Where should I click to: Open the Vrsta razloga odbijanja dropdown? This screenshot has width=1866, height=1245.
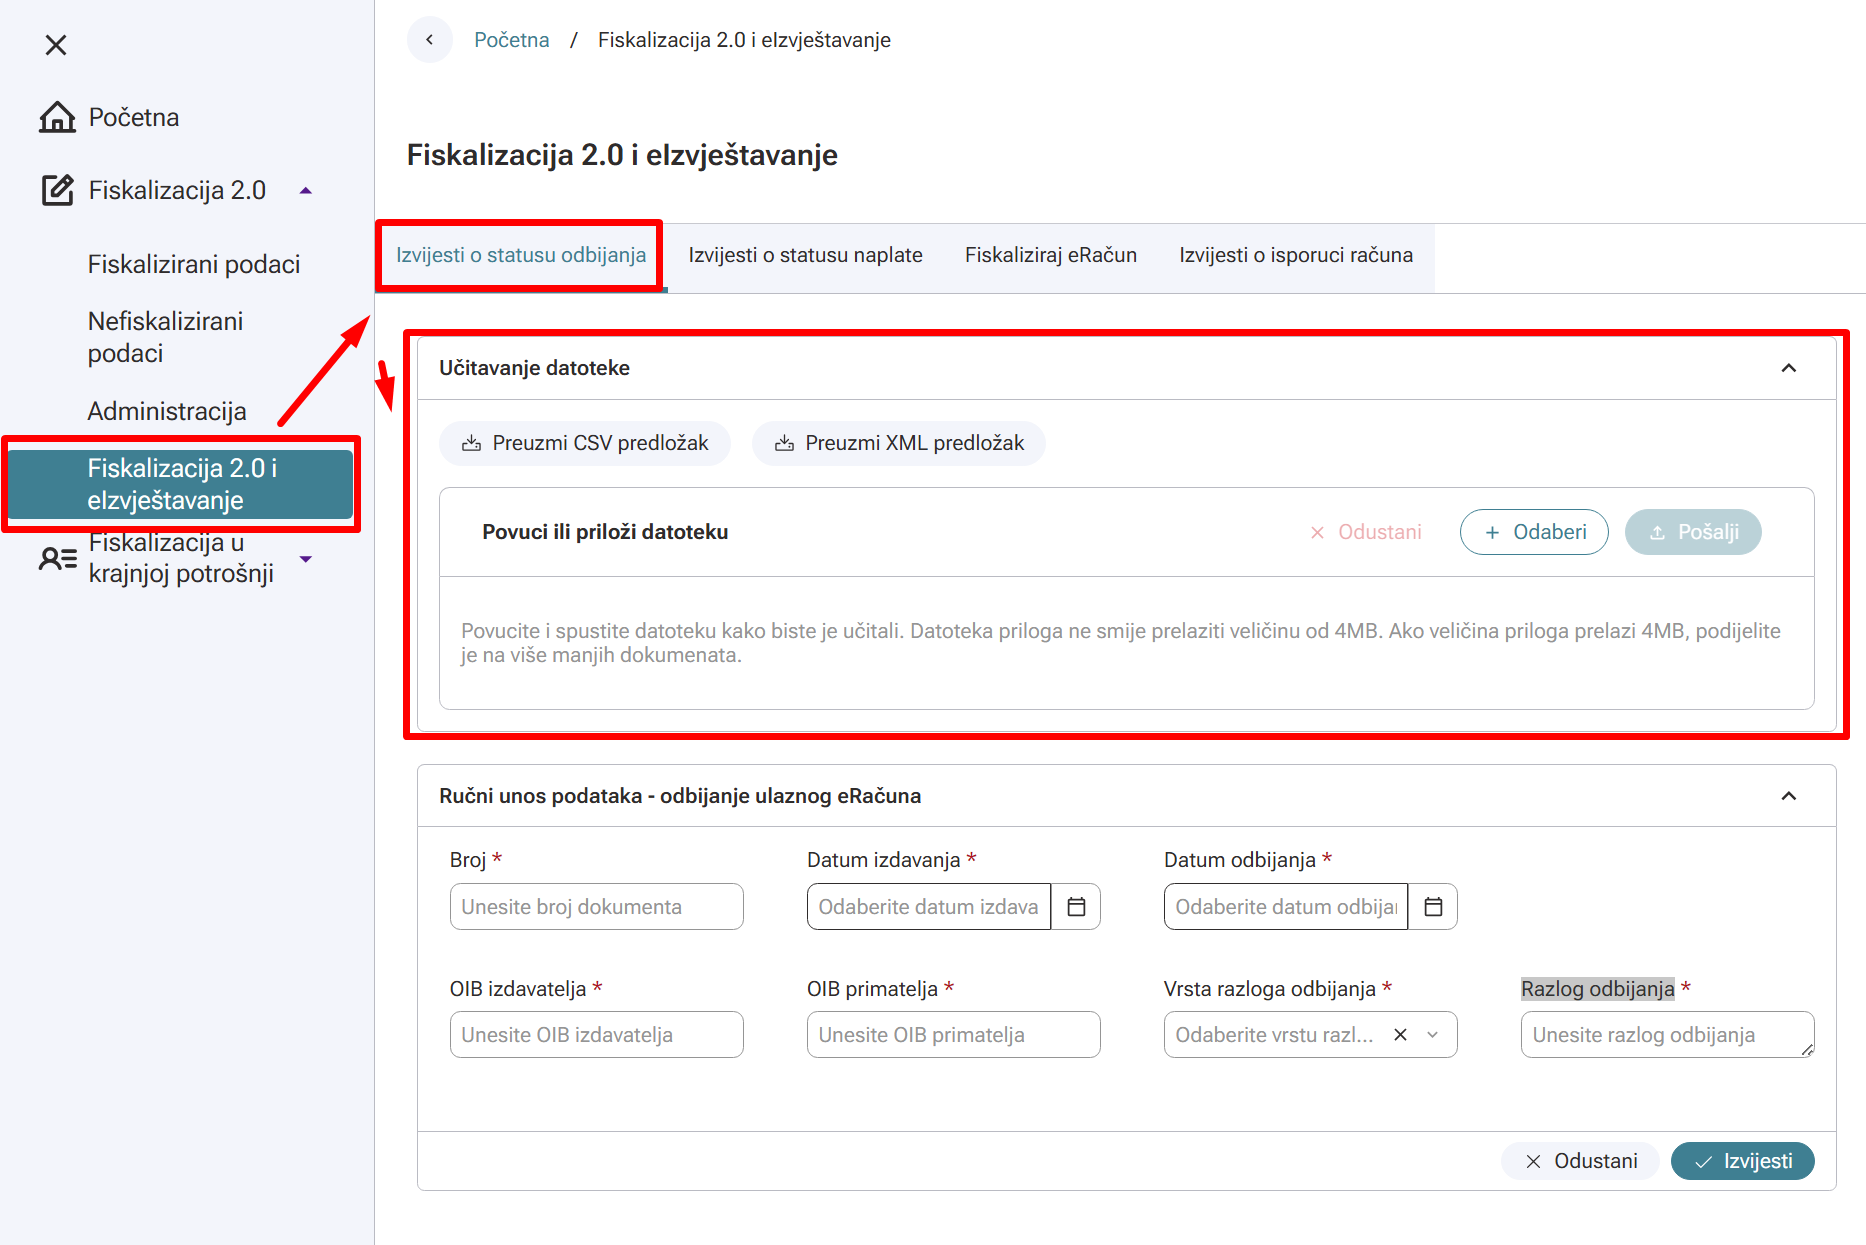tap(1433, 1035)
